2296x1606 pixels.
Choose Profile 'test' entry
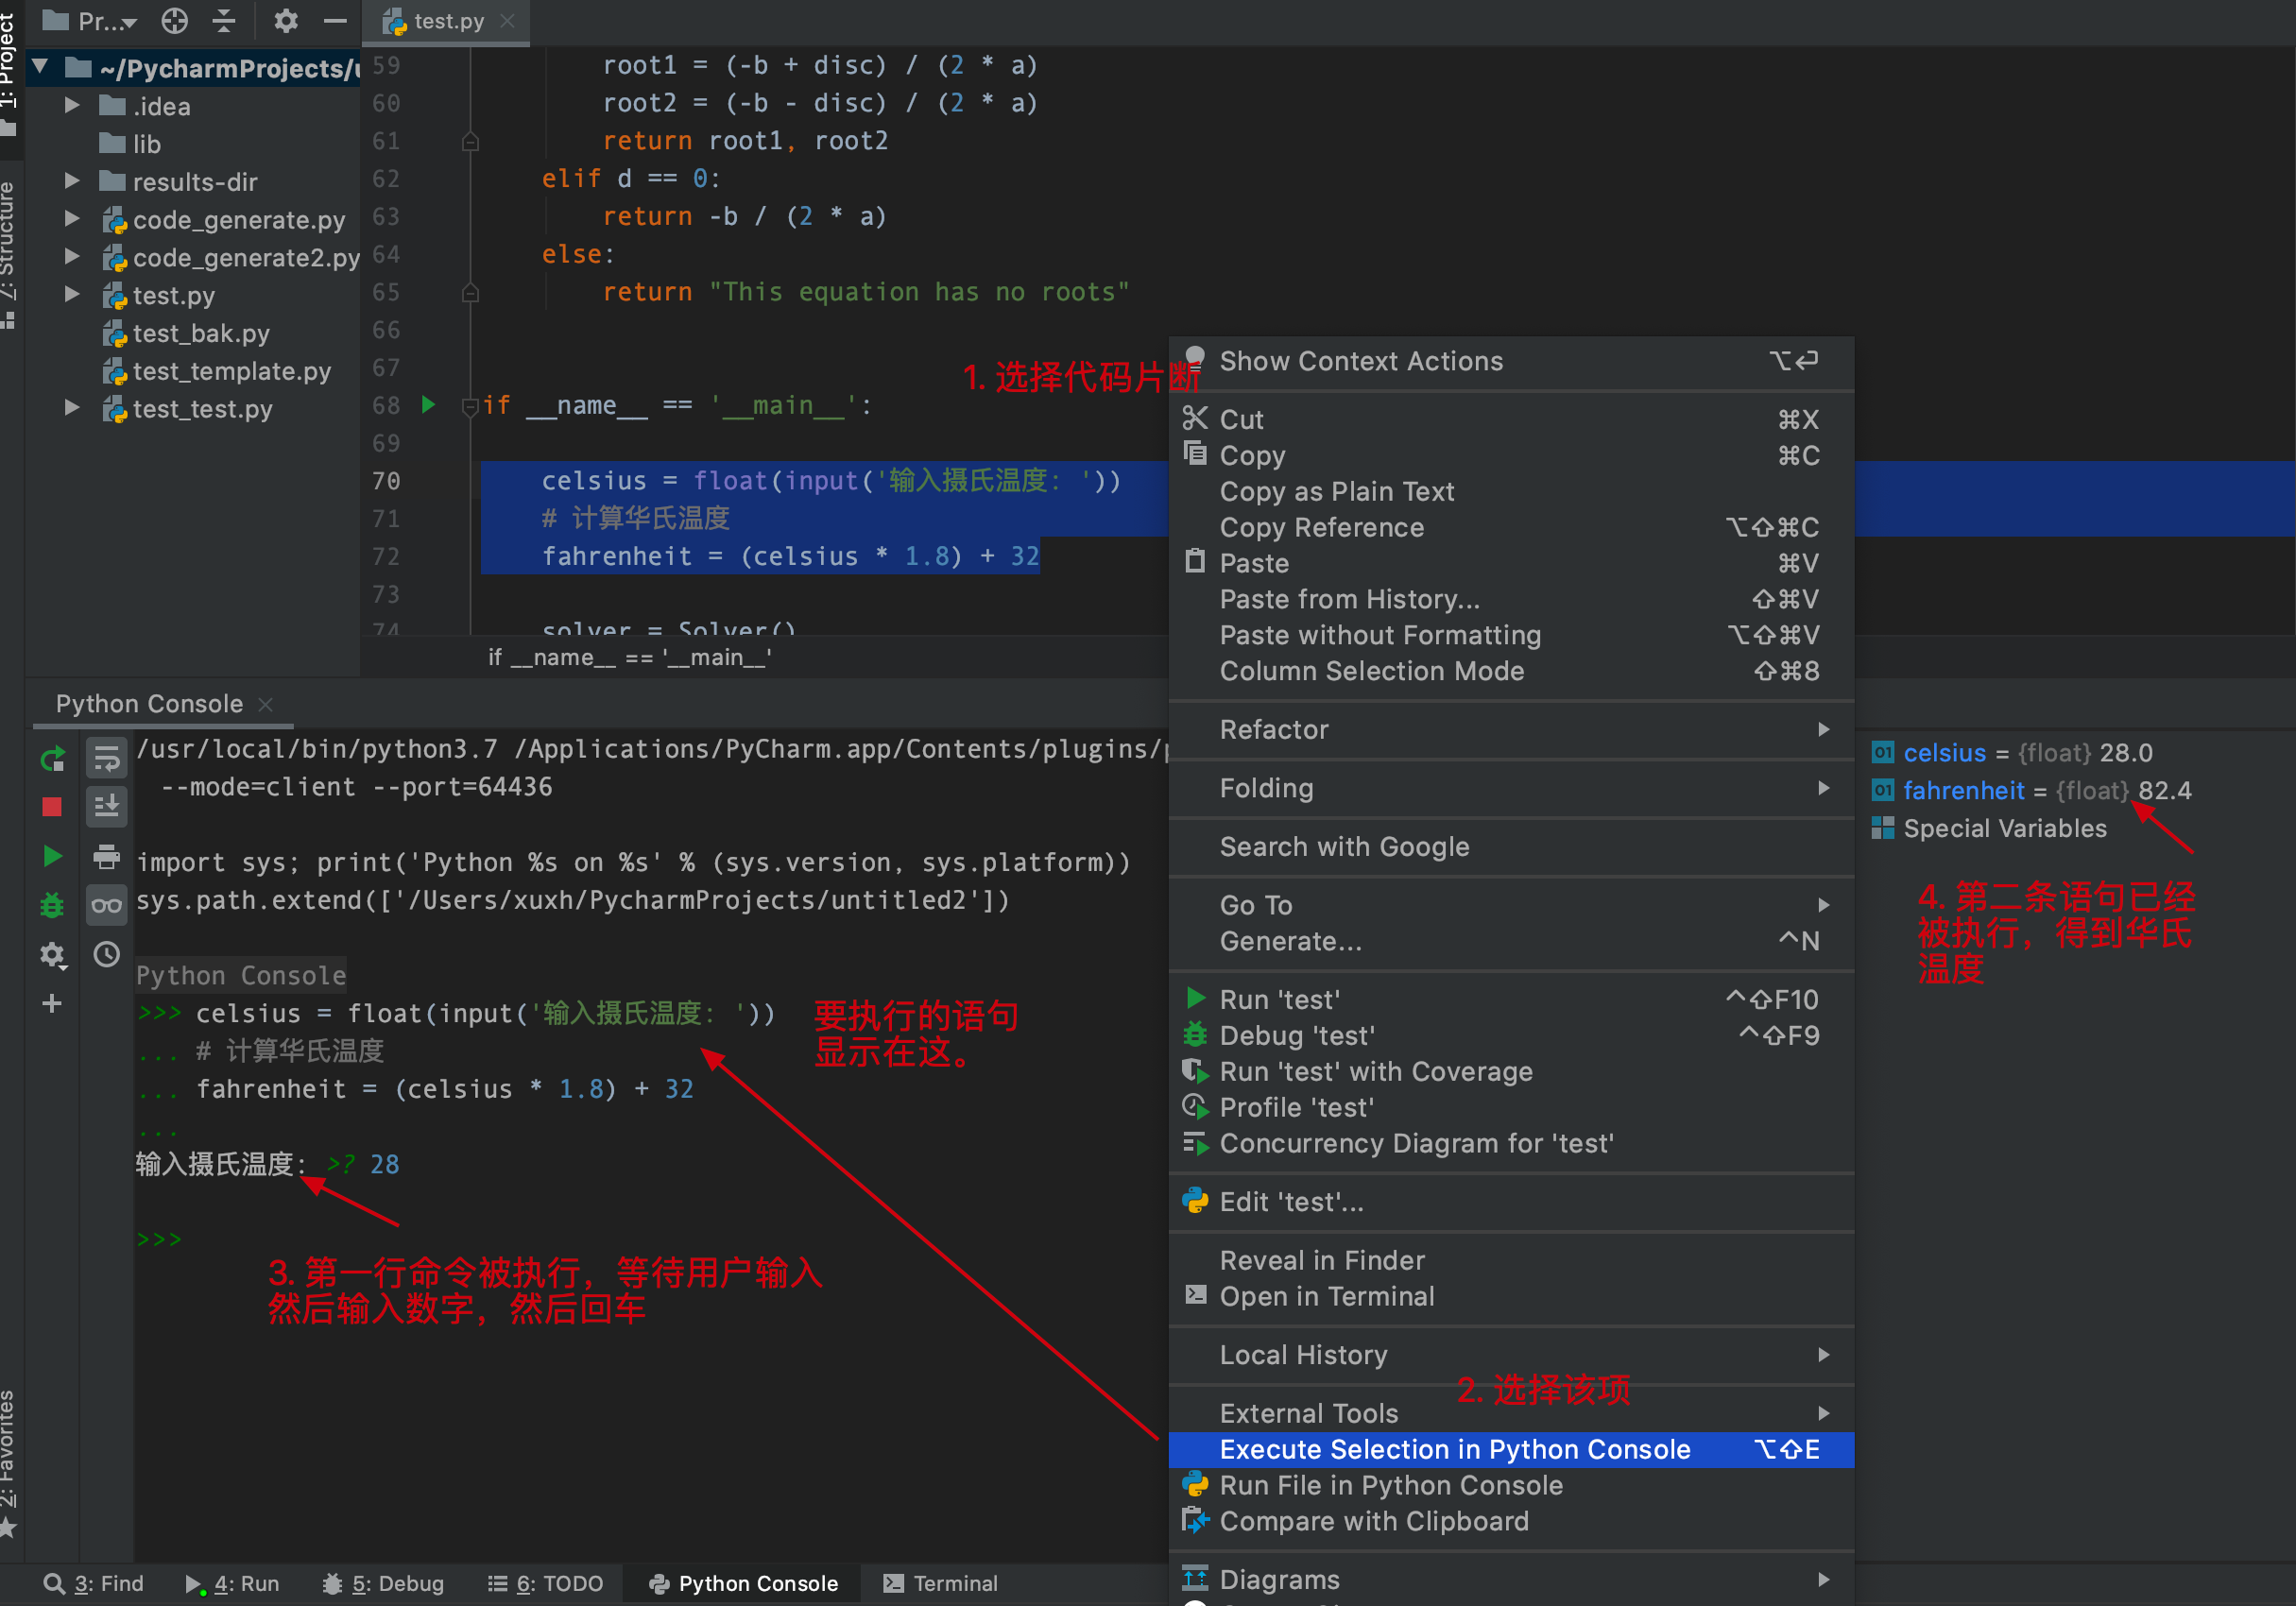coord(1511,1107)
